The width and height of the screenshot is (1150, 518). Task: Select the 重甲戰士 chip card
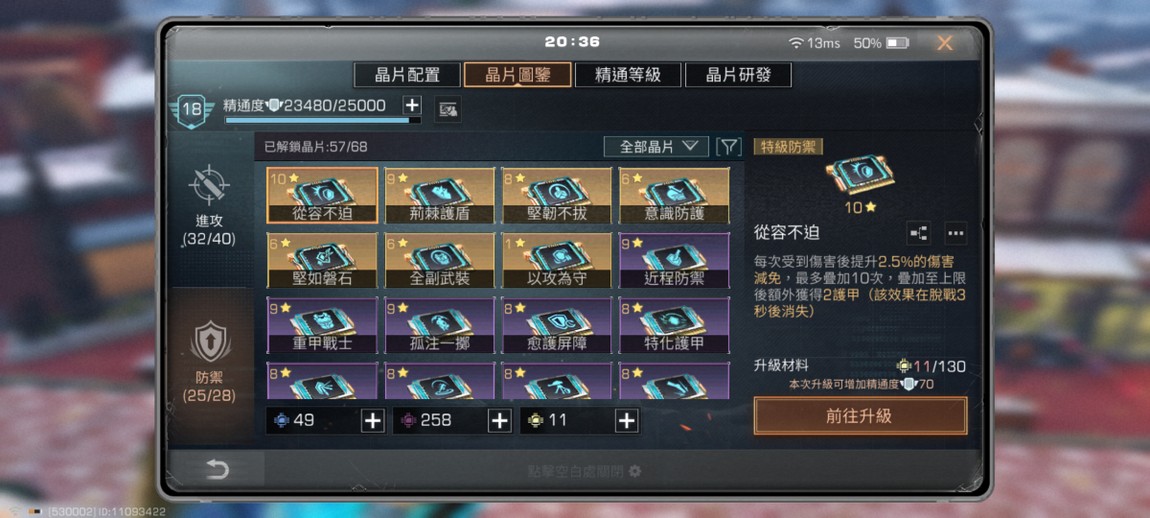(322, 325)
